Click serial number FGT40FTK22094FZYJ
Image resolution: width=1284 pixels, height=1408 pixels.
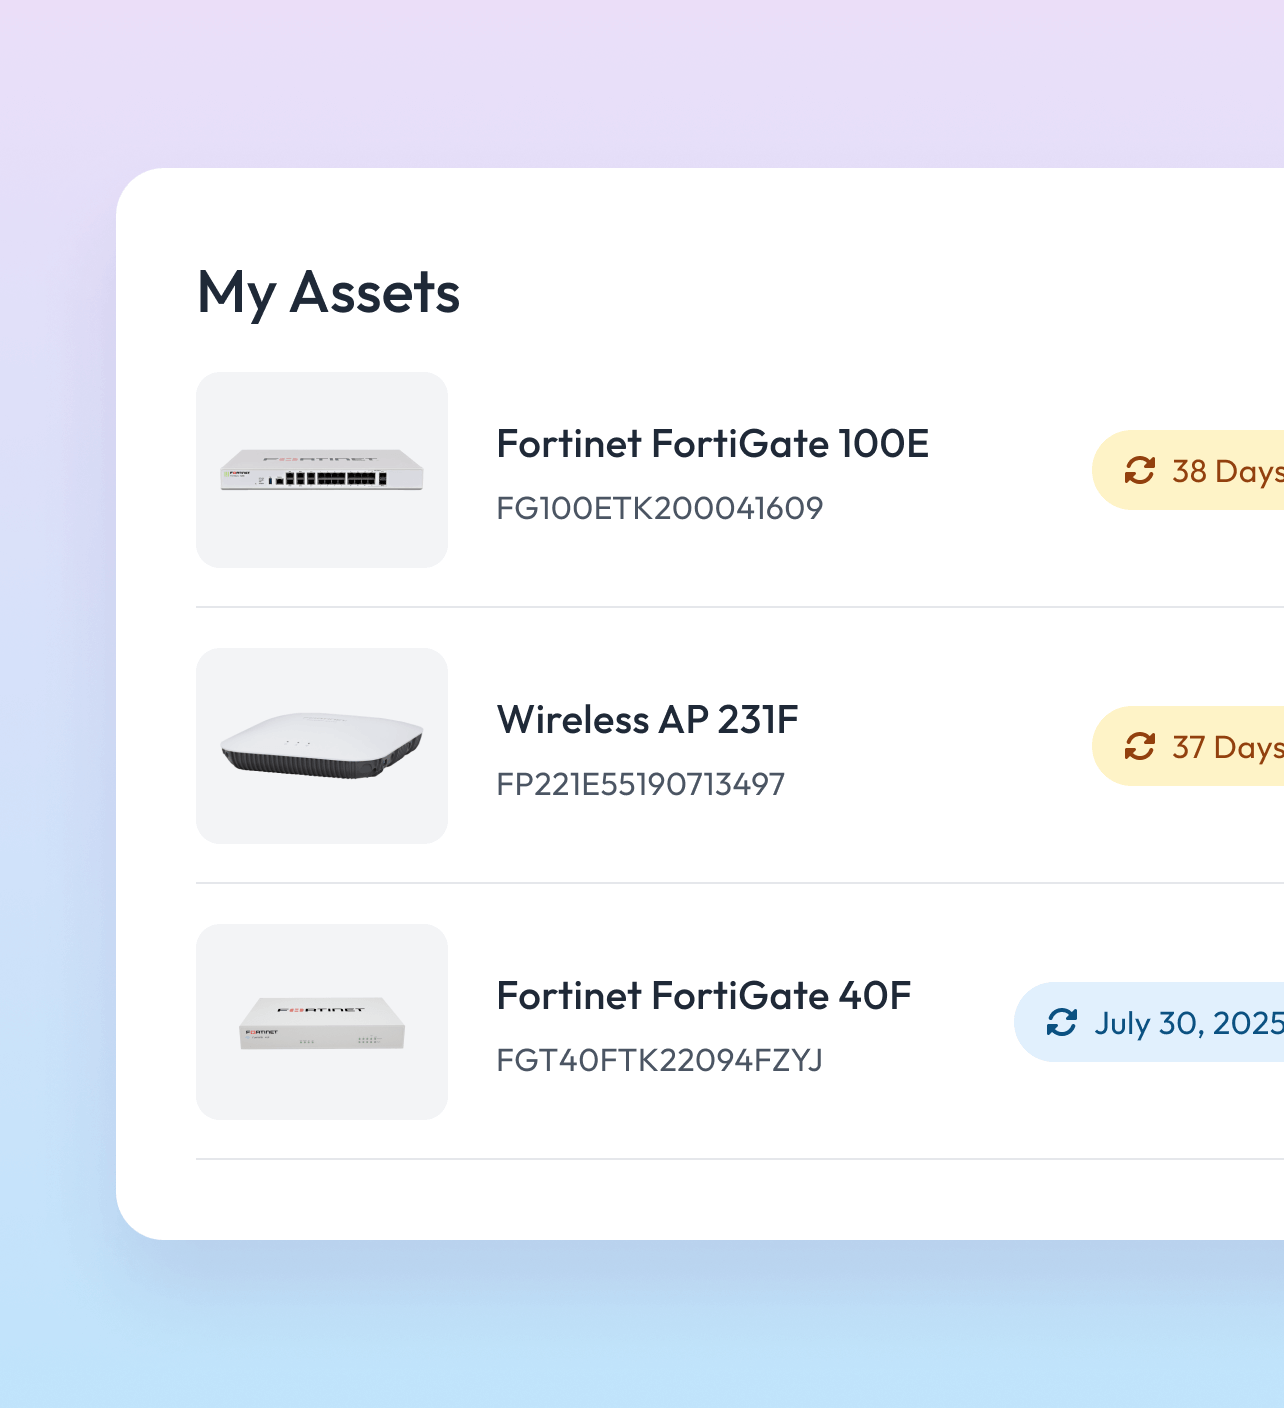[659, 1060]
